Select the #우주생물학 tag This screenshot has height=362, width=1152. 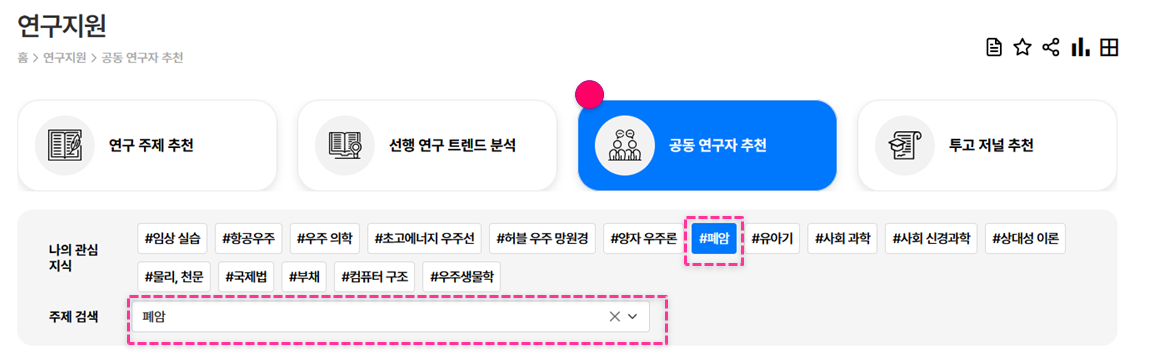[461, 278]
